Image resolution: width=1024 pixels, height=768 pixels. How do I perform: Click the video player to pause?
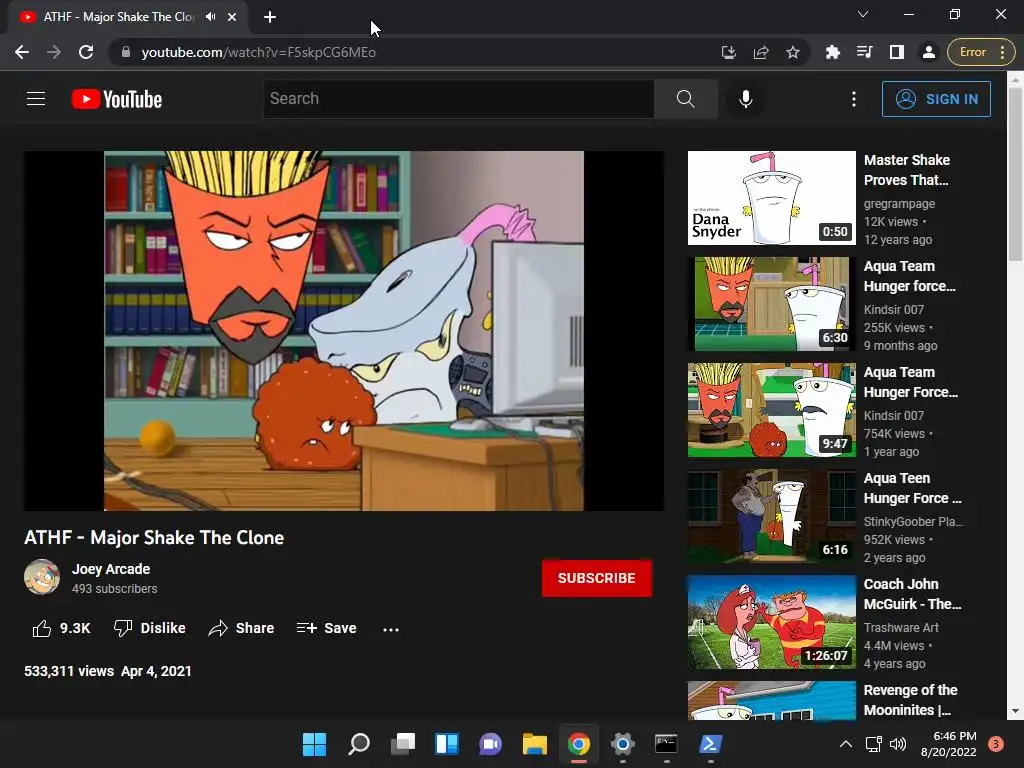(344, 330)
